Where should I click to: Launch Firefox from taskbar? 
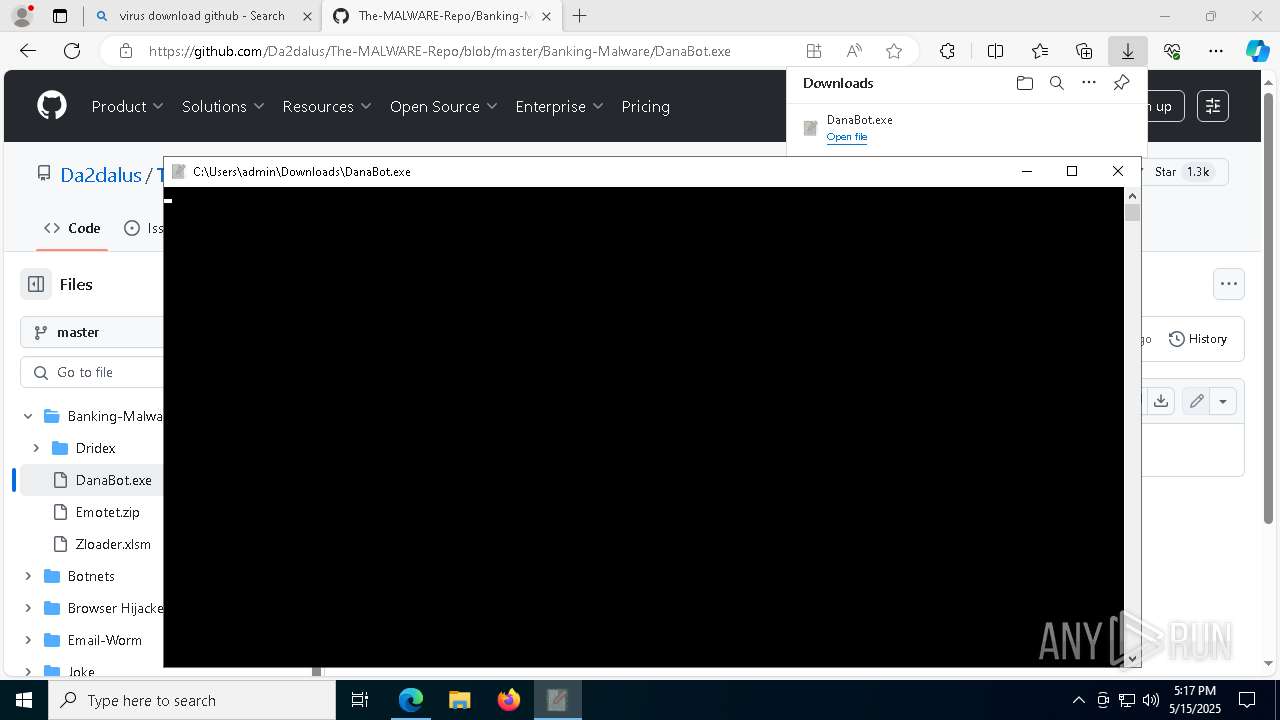(x=509, y=700)
